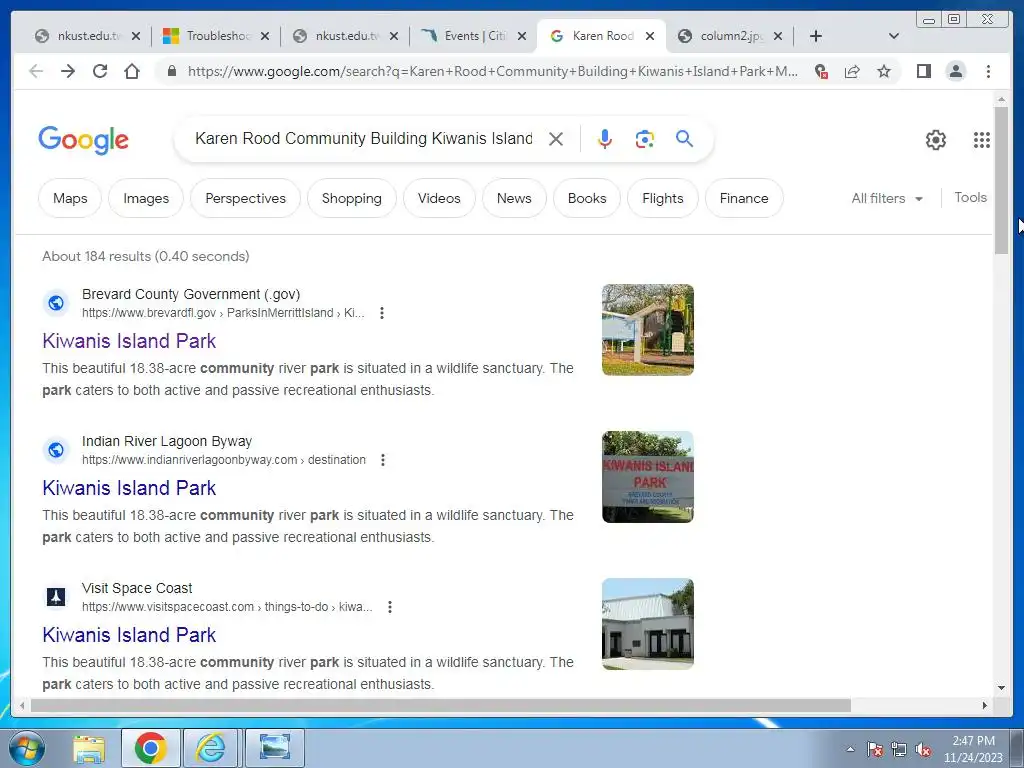Open the Chrome profile avatar menu

955,71
